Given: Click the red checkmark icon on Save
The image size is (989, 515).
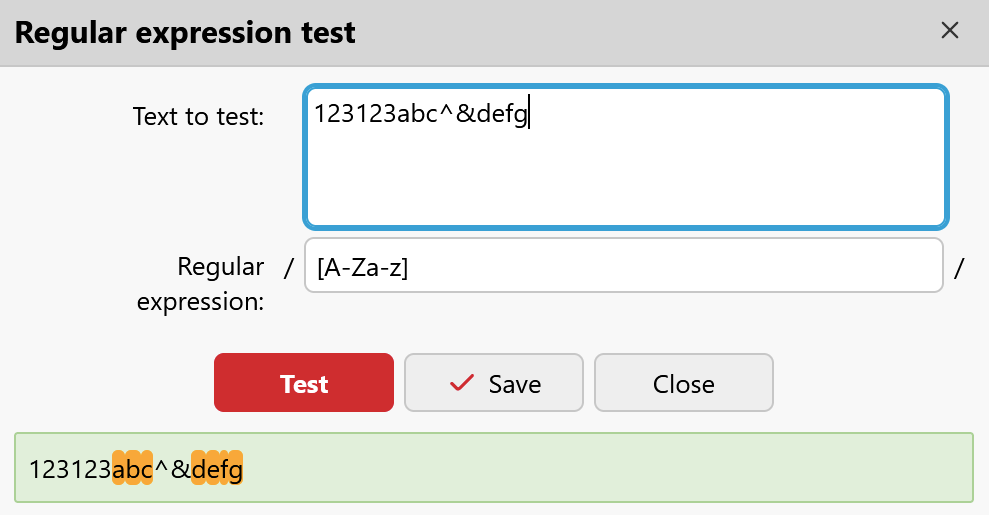Looking at the screenshot, I should click(x=462, y=384).
